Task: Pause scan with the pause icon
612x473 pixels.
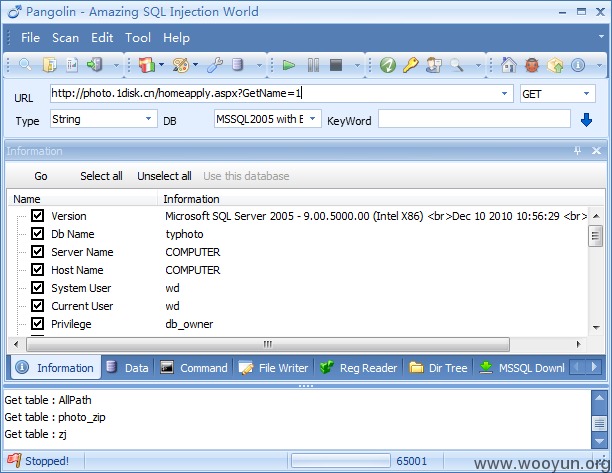Action: pyautogui.click(x=313, y=65)
